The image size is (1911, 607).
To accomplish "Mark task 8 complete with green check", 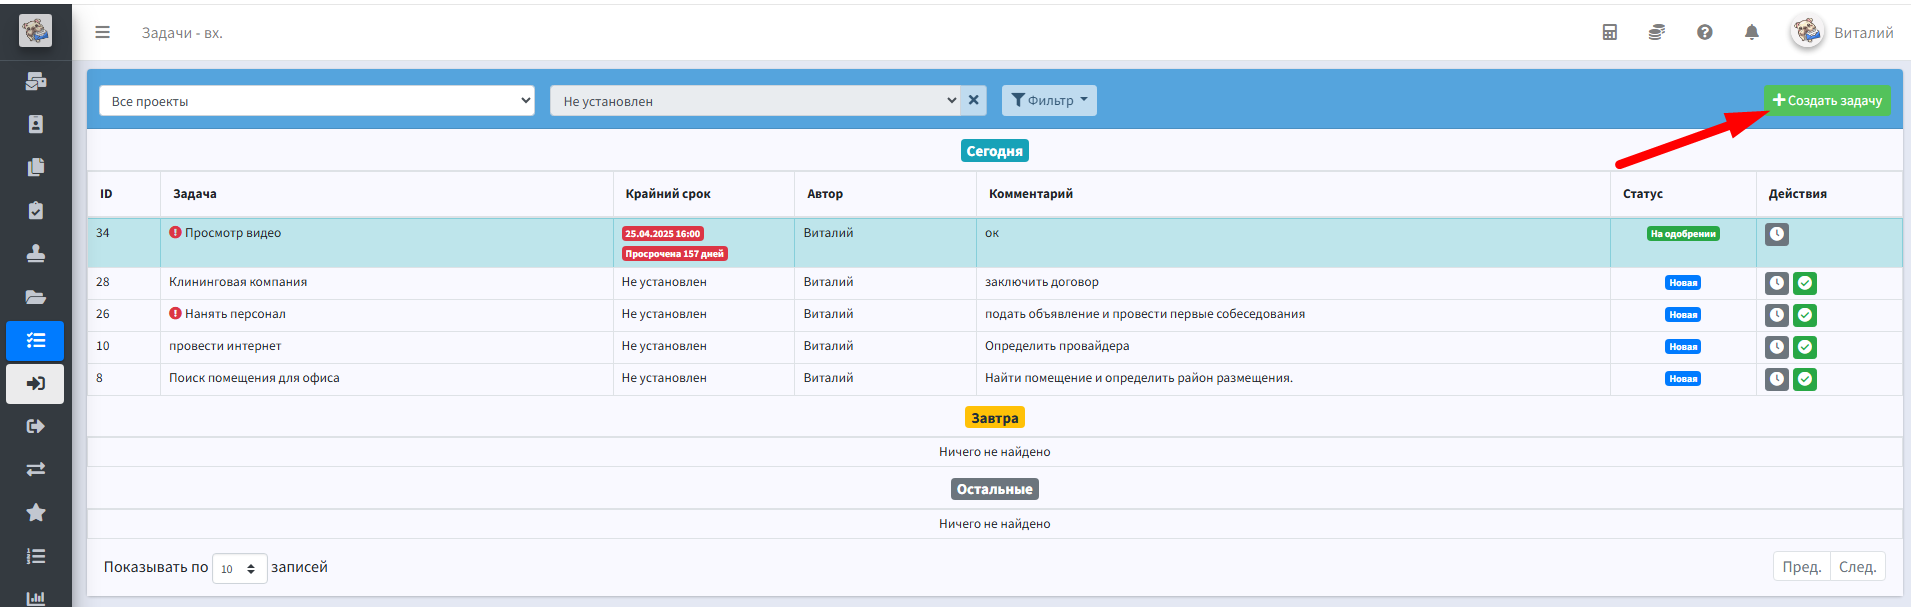I will coord(1804,379).
